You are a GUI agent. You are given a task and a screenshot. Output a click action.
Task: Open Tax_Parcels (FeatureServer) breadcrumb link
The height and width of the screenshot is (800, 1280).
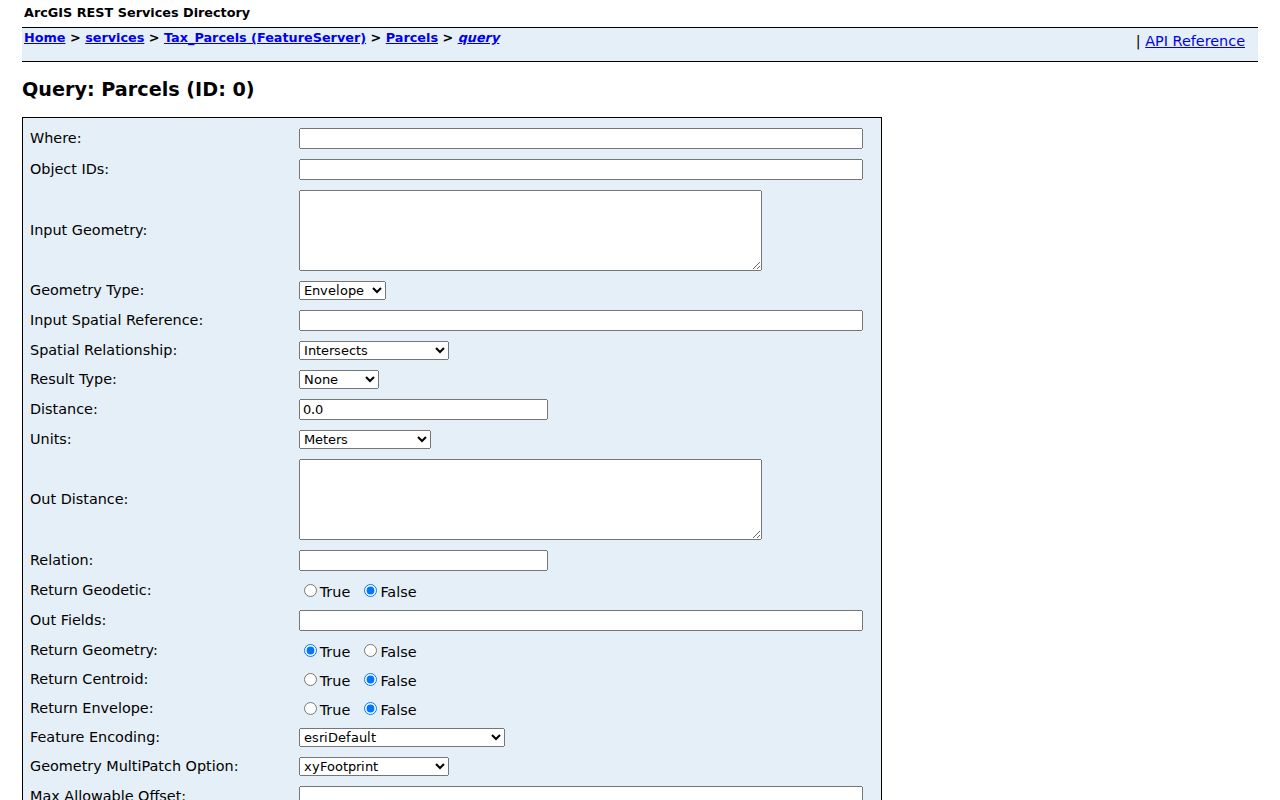click(265, 38)
